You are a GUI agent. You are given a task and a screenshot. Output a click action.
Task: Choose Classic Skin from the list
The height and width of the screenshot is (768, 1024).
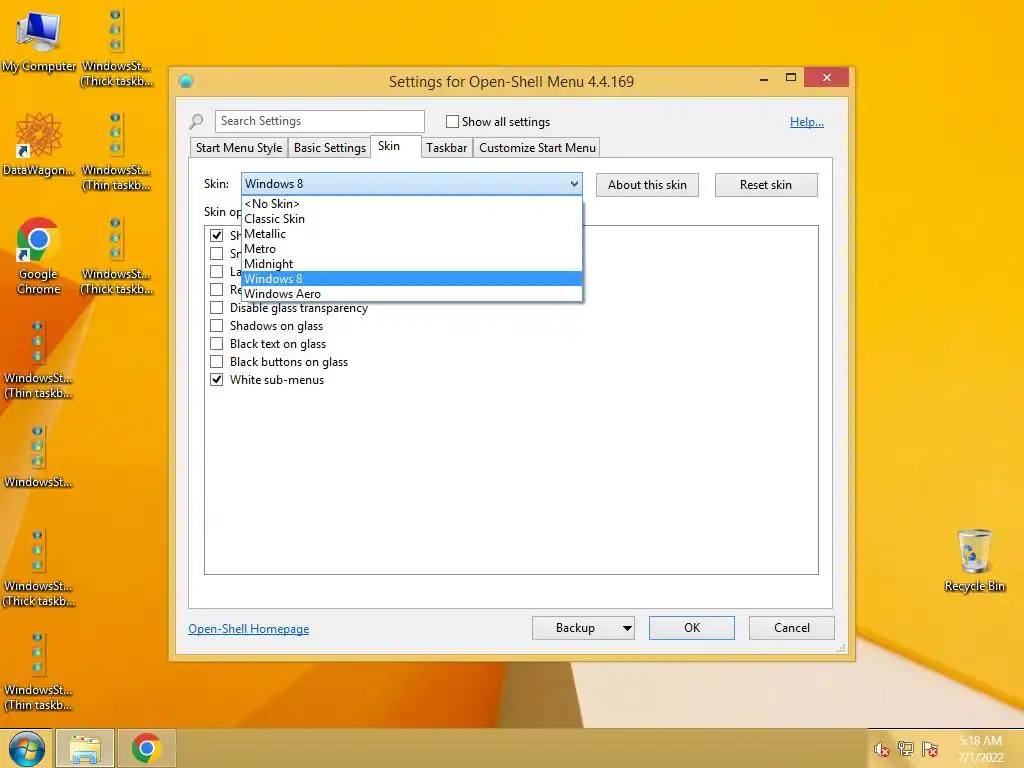pos(411,219)
